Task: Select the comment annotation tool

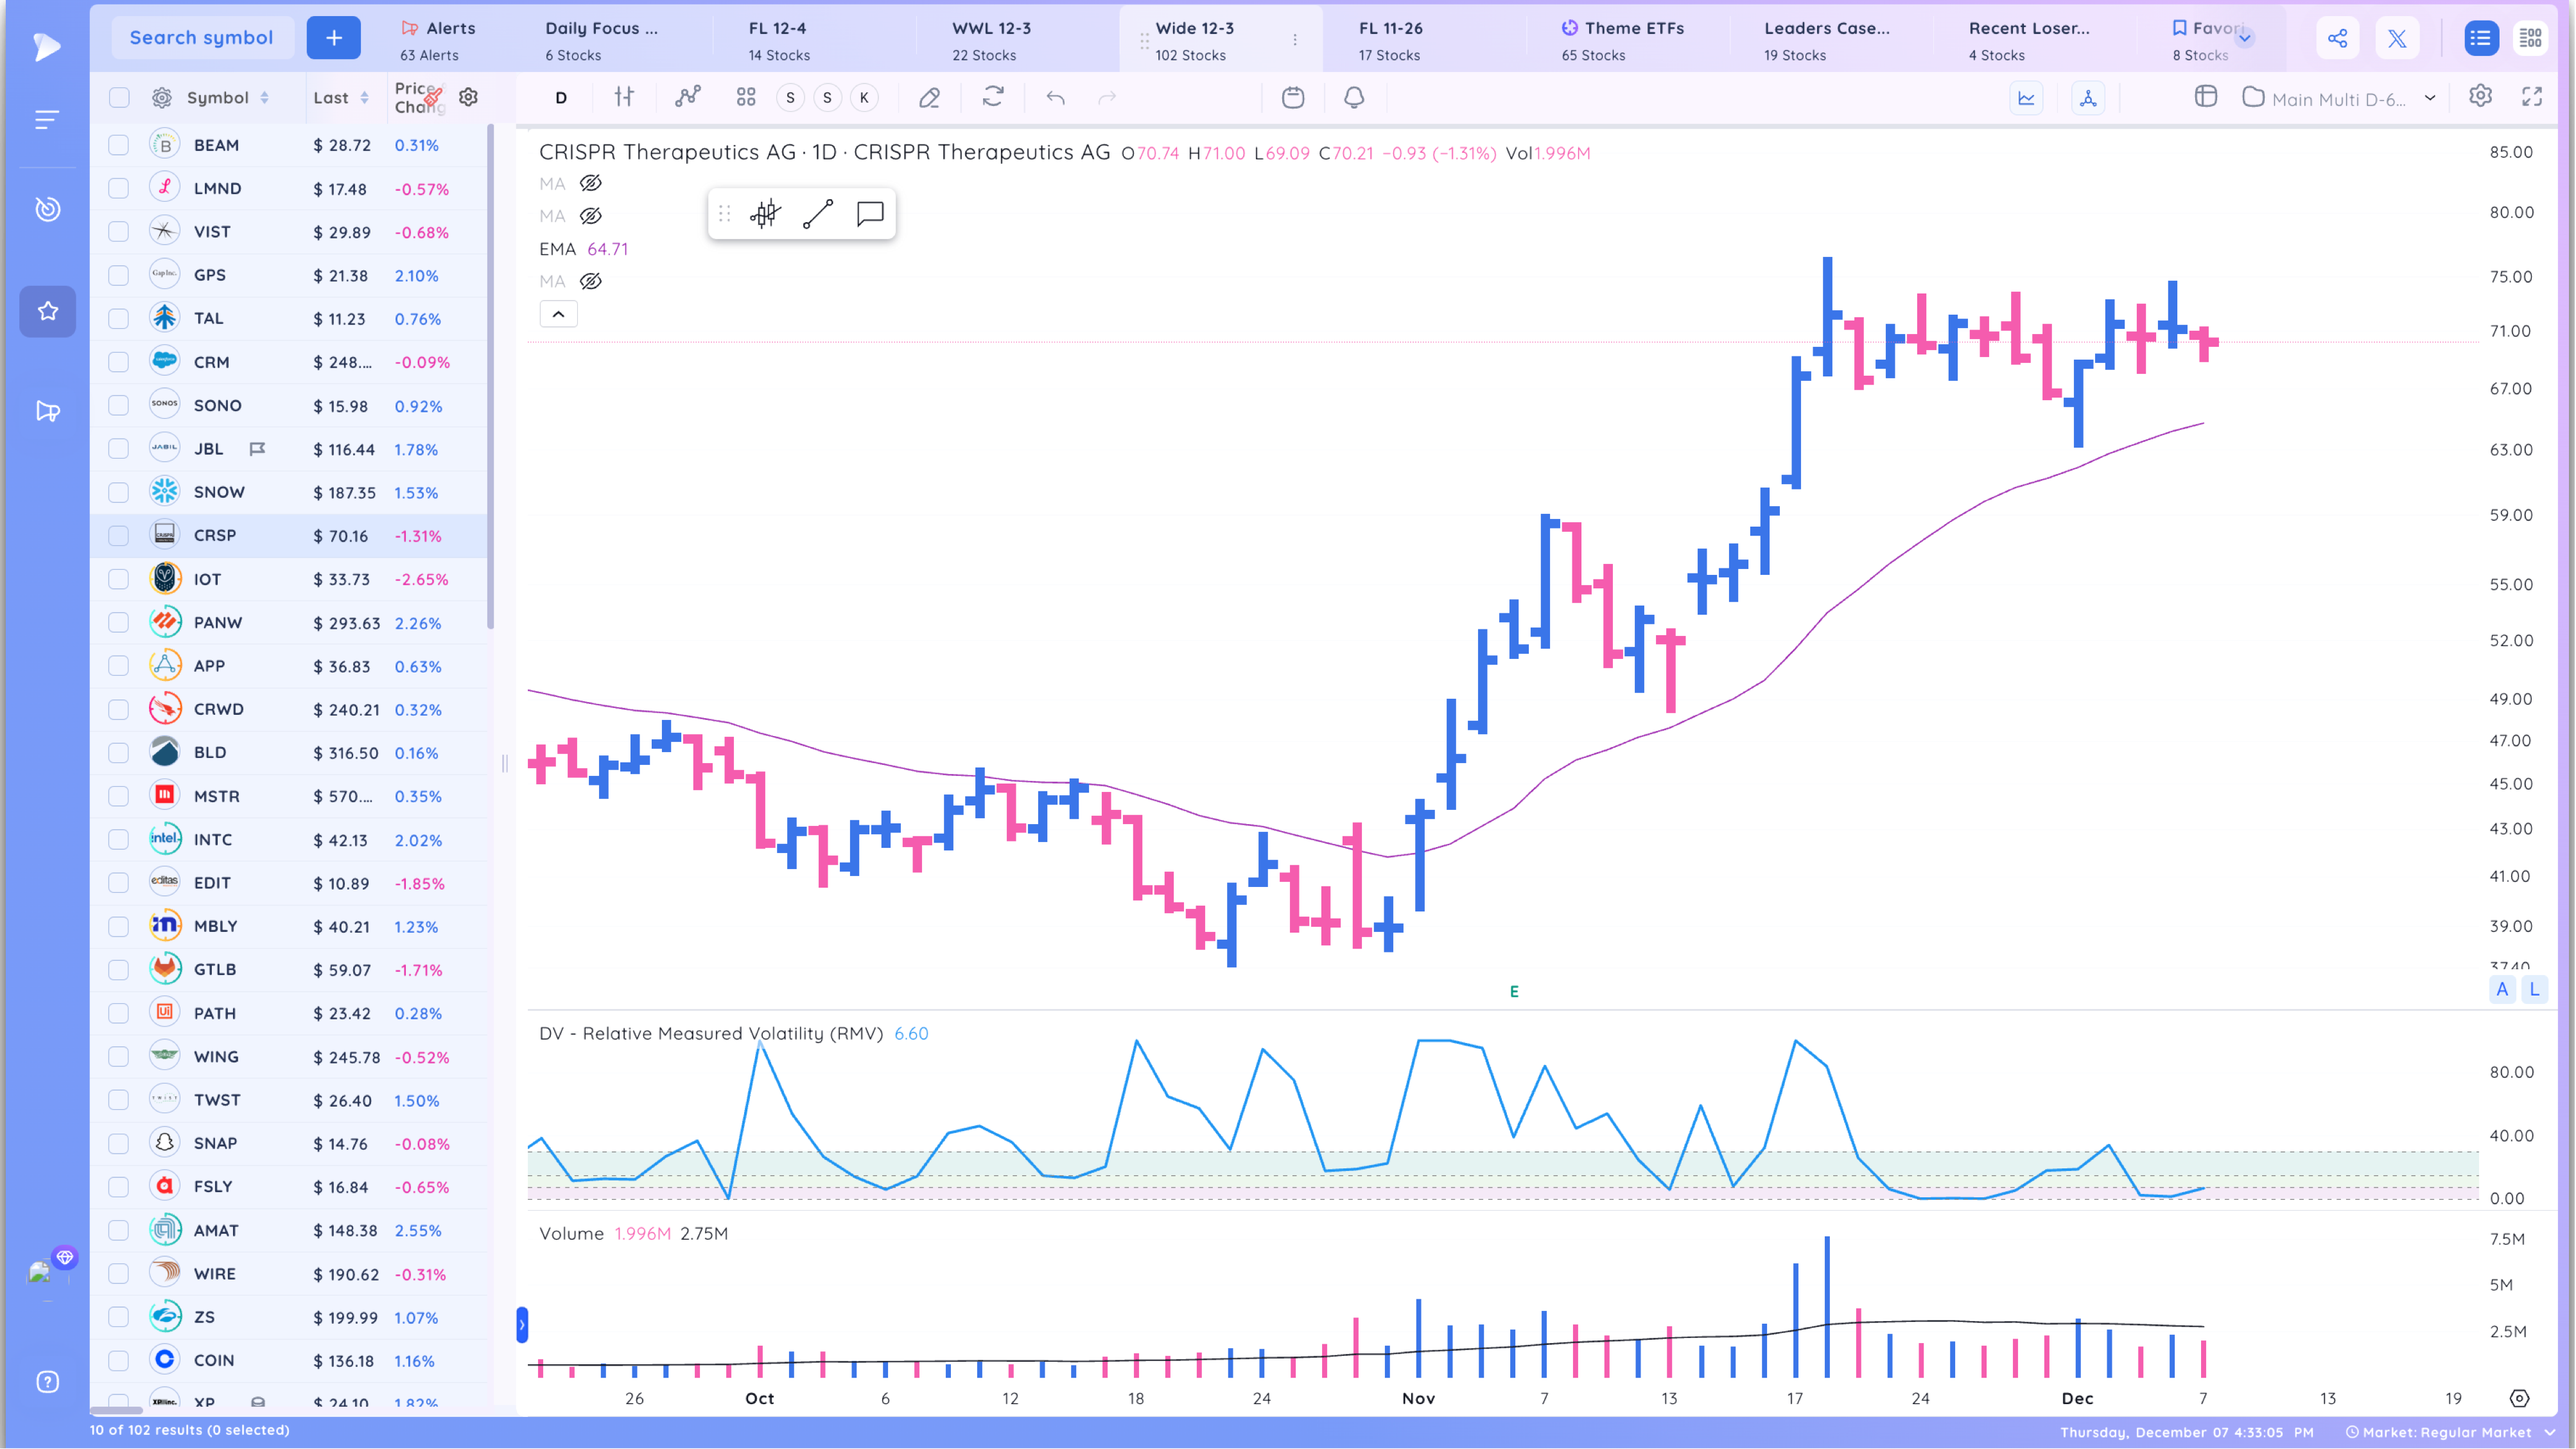Action: point(870,213)
